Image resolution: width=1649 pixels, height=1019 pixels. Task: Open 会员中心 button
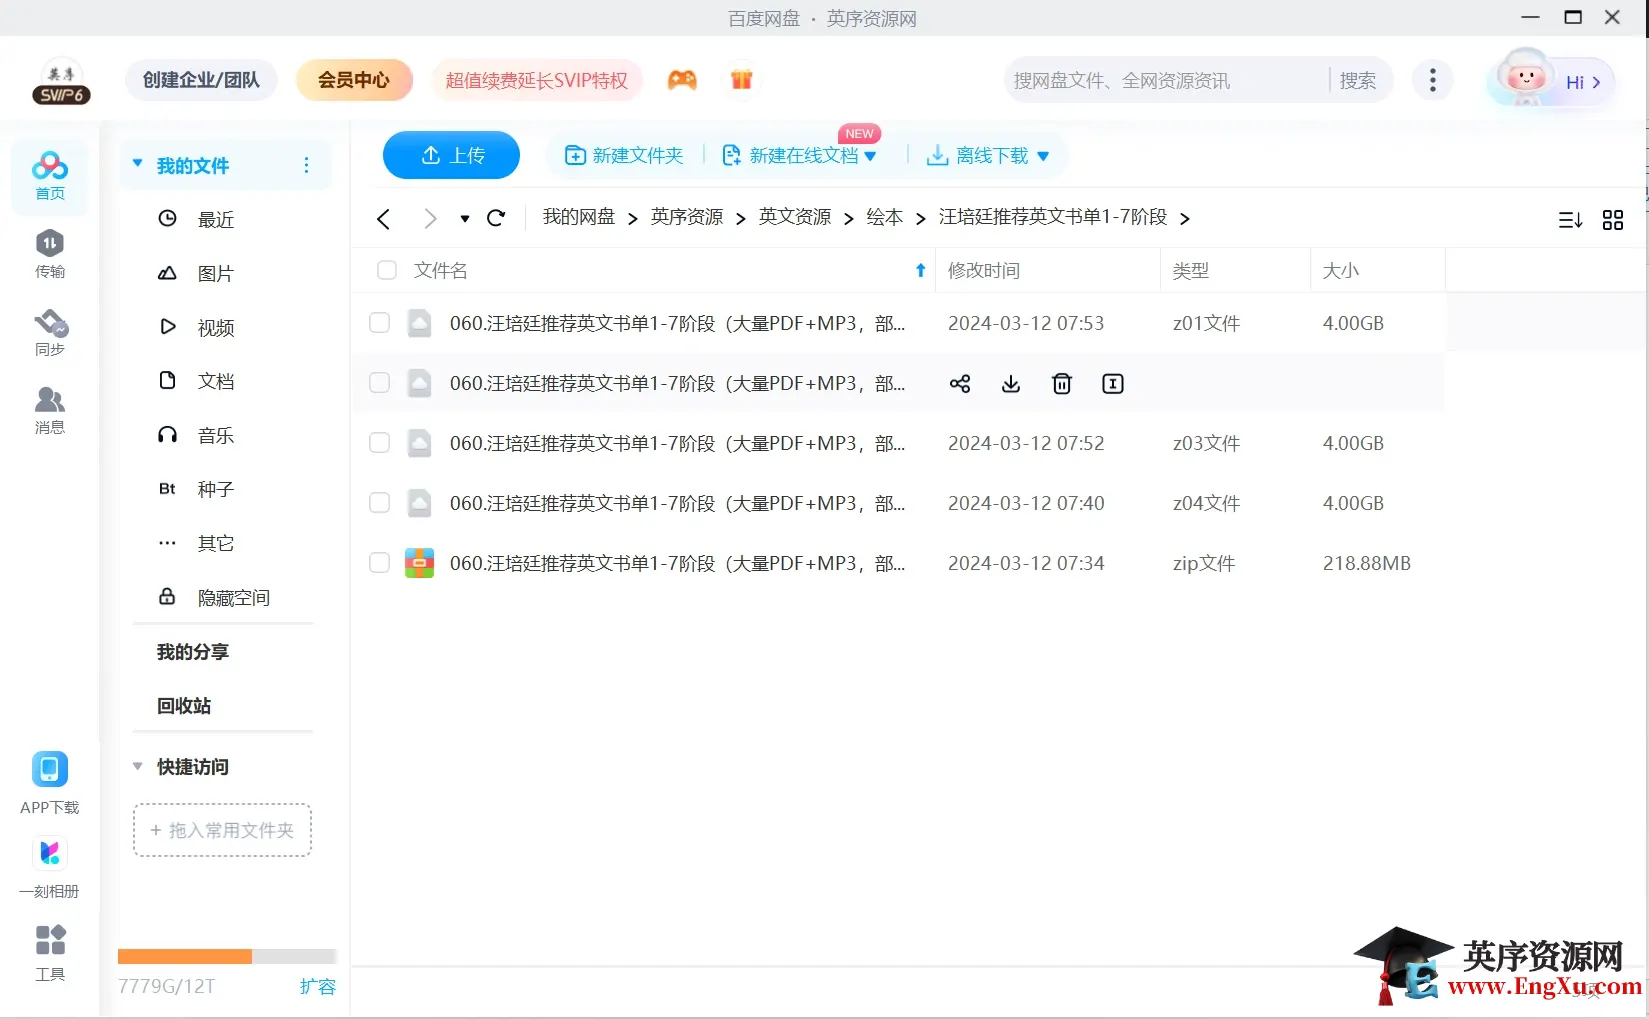[x=354, y=80]
